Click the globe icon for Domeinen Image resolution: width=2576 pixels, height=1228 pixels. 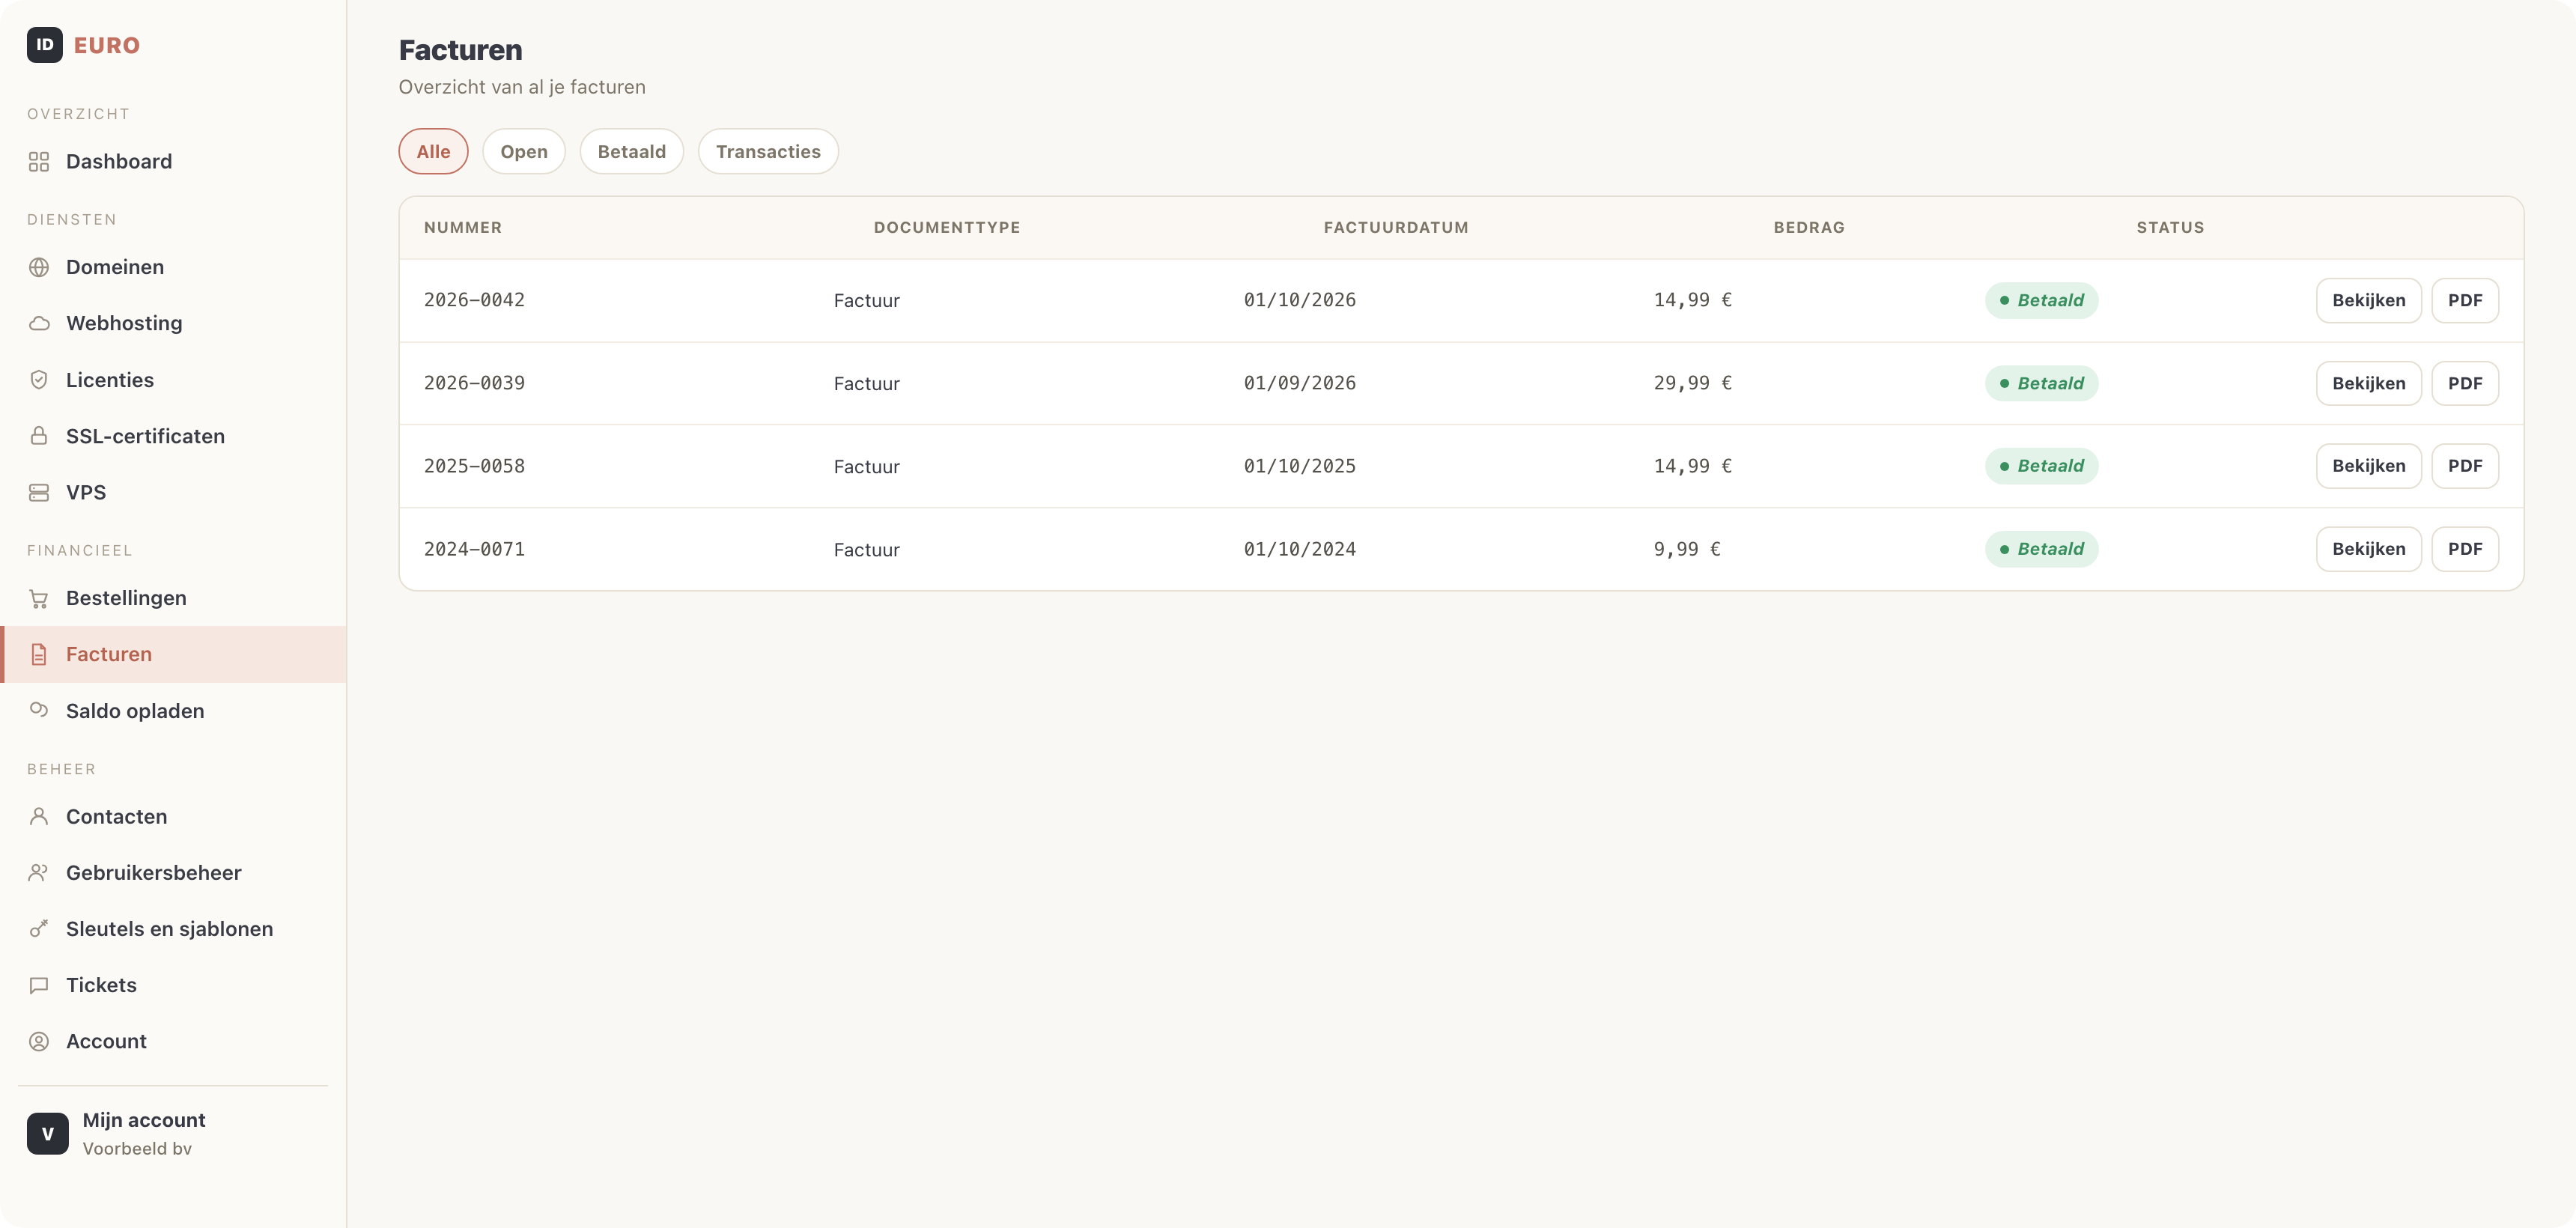pos(39,267)
